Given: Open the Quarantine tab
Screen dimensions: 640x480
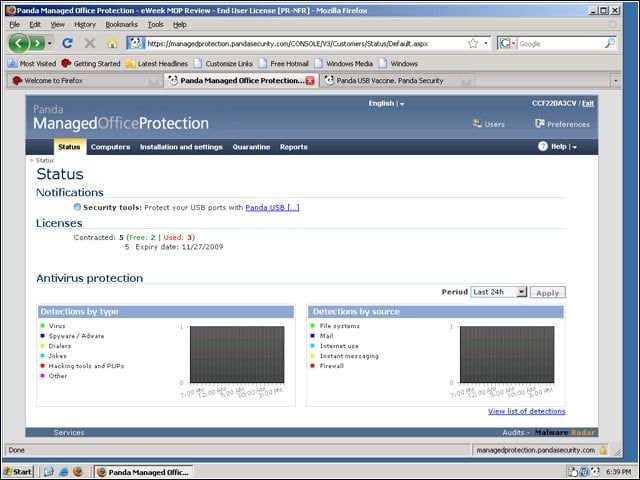Looking at the screenshot, I should (251, 147).
